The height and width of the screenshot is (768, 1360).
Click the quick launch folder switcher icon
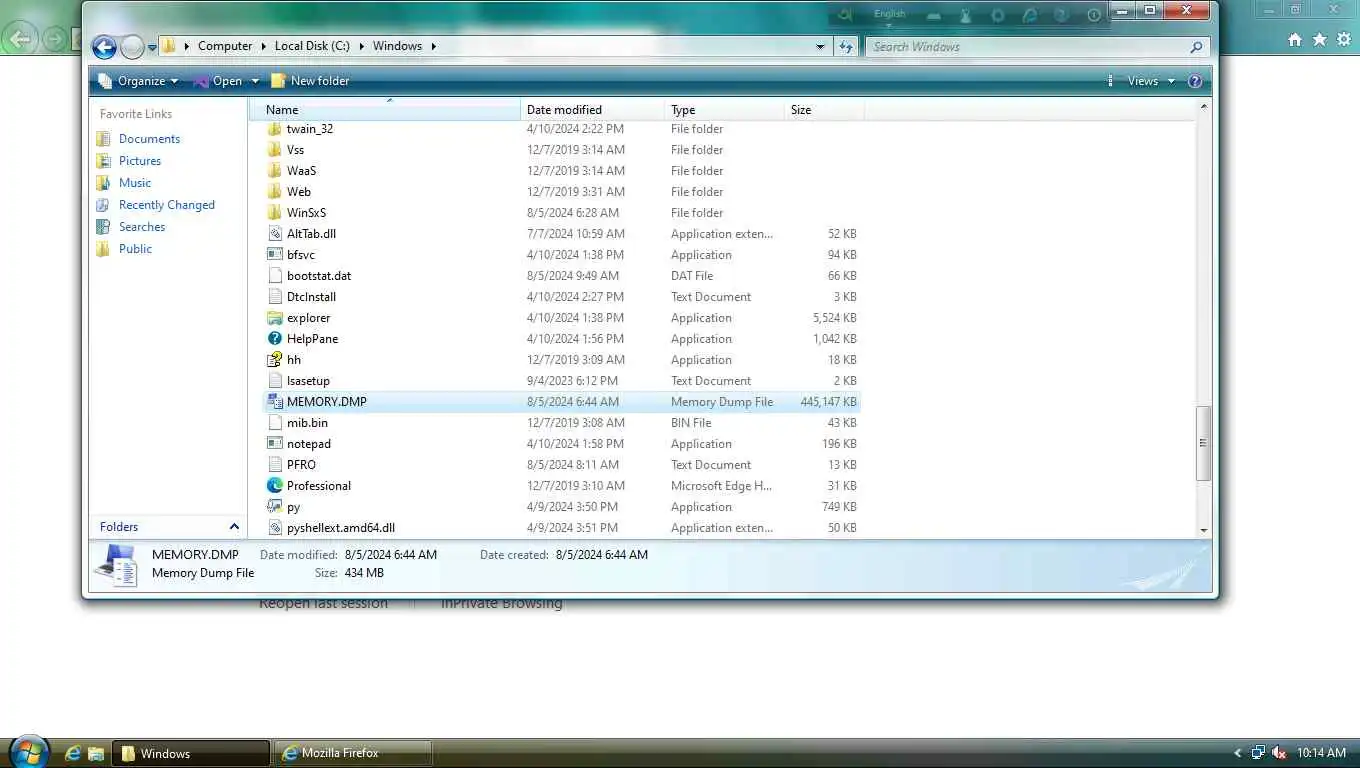pyautogui.click(x=96, y=753)
